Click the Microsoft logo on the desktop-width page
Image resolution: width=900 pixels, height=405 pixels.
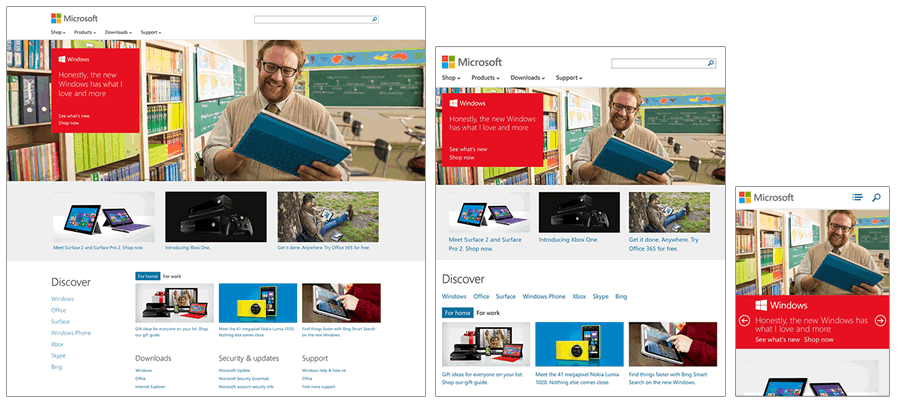point(74,18)
